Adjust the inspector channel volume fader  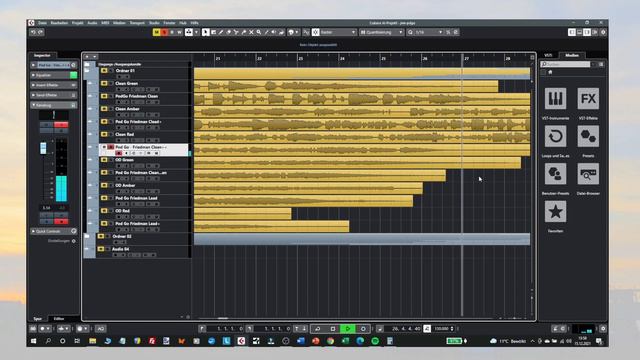[x=43, y=148]
